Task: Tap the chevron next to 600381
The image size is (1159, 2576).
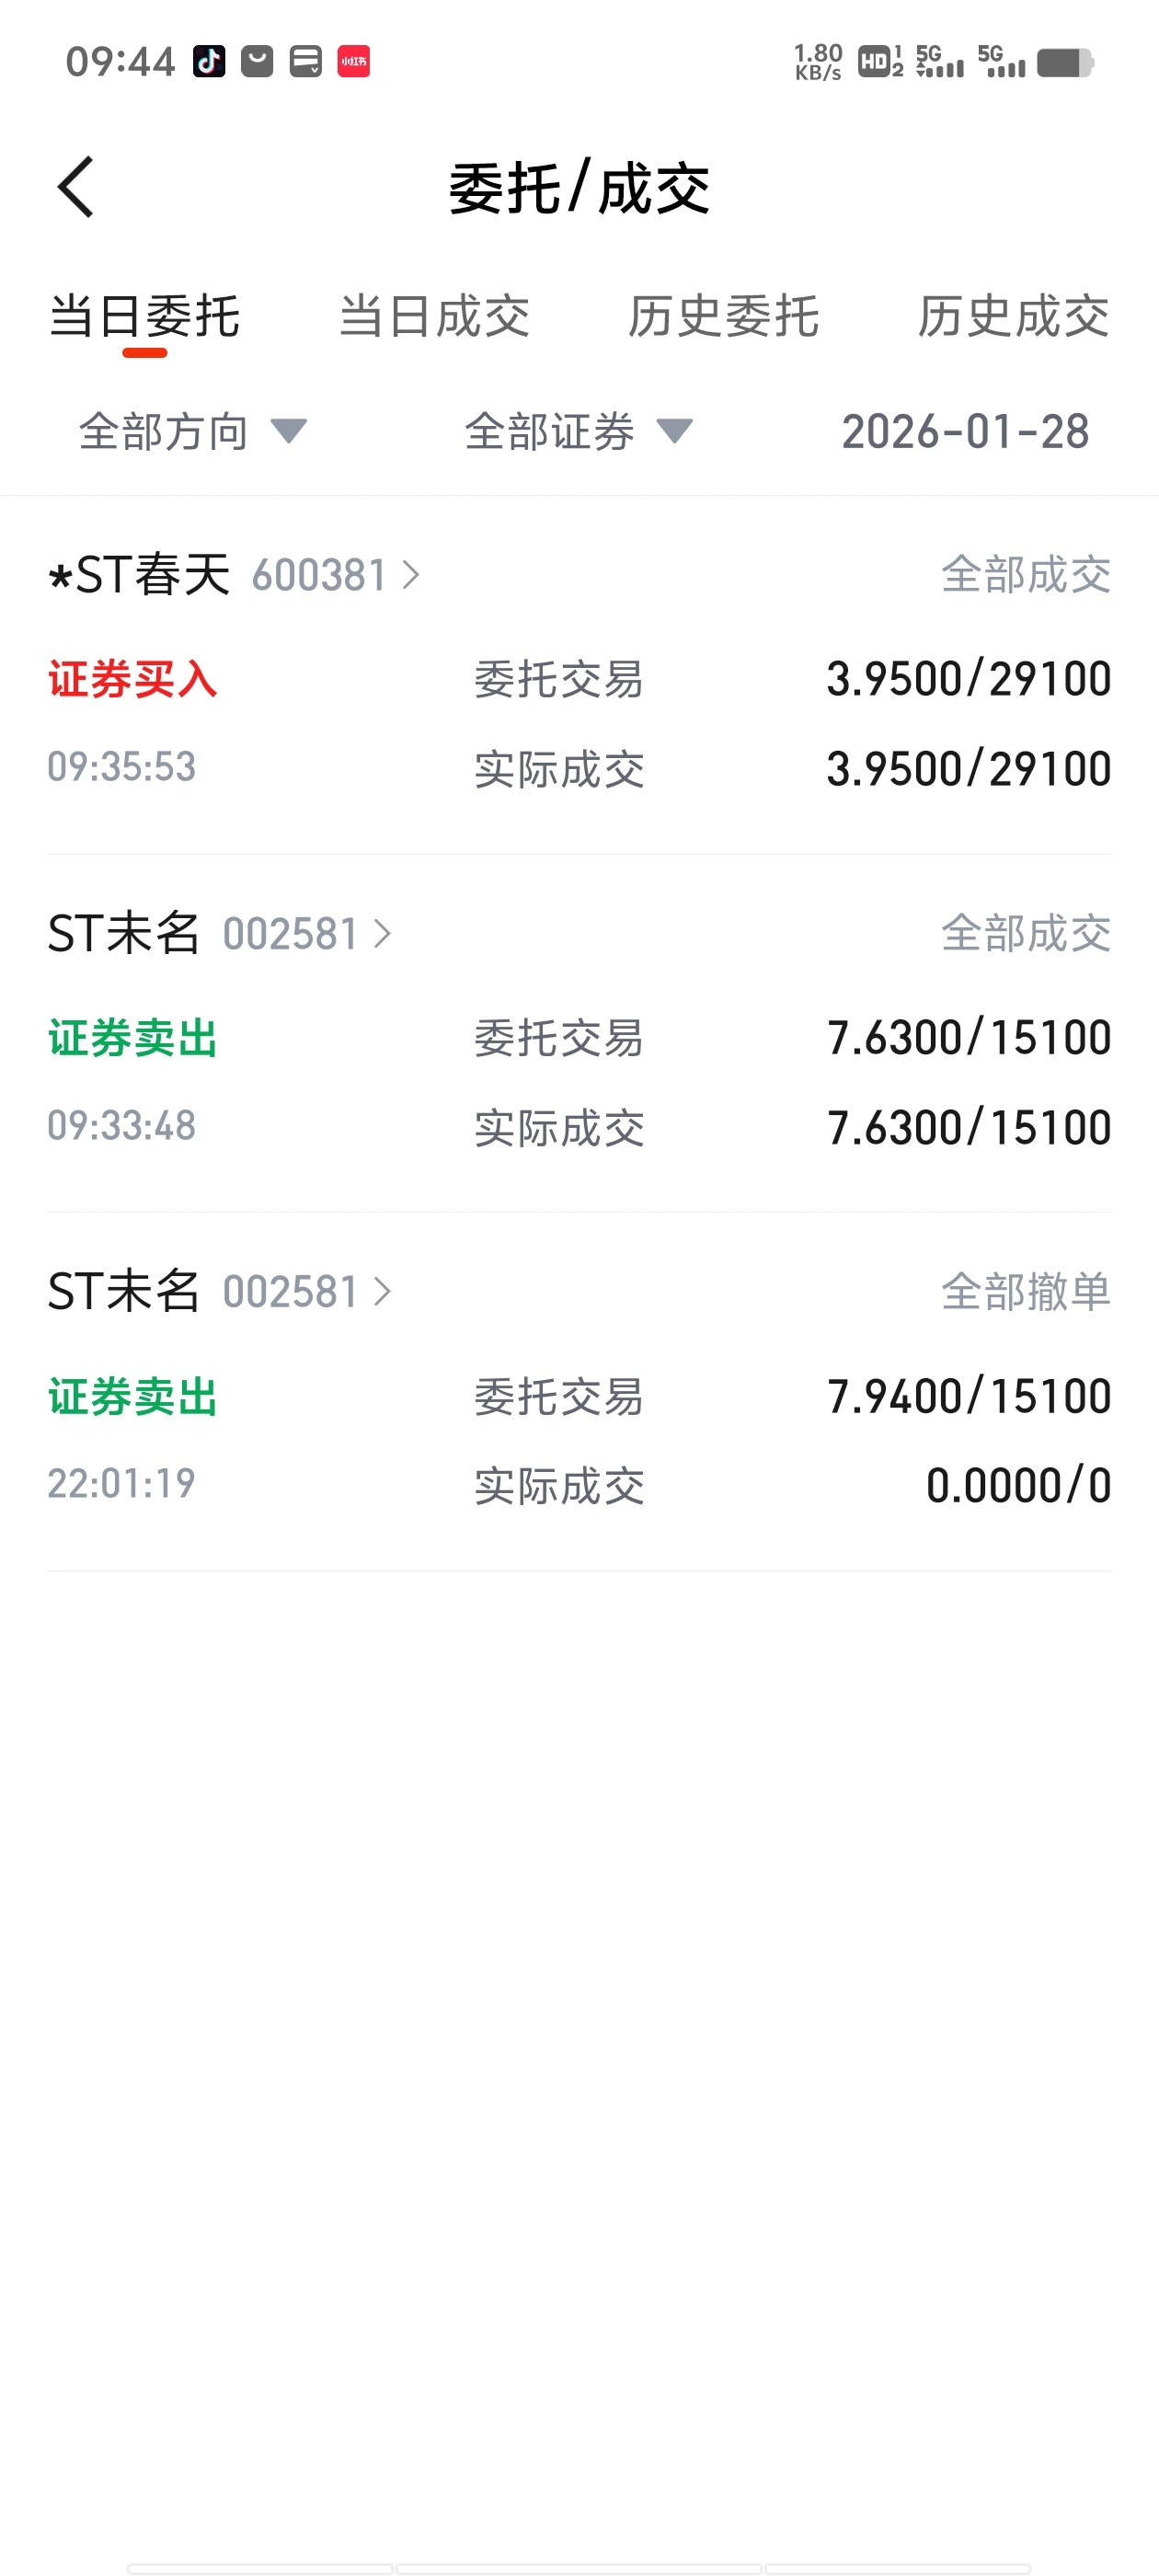Action: click(x=410, y=575)
